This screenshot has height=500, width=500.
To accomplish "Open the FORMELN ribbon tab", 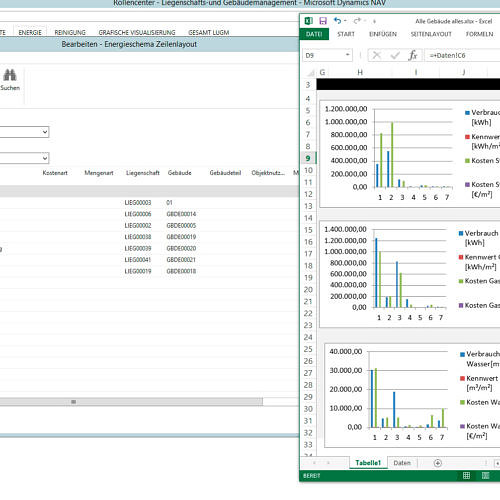I will click(x=479, y=34).
